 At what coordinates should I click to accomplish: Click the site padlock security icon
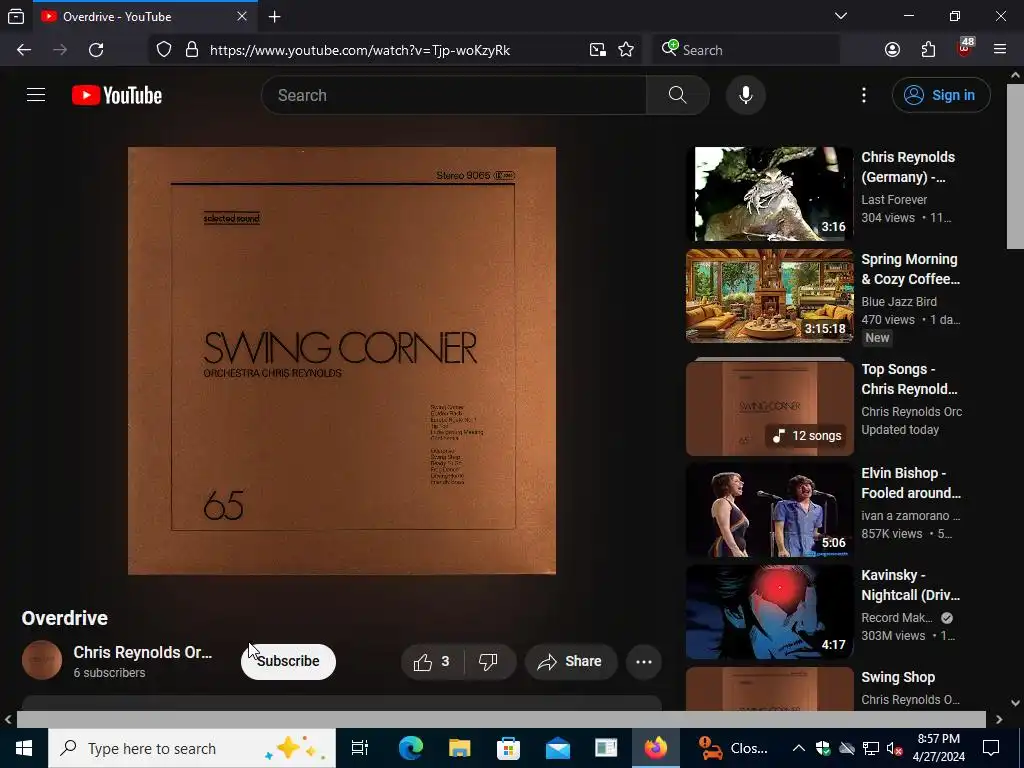click(191, 50)
